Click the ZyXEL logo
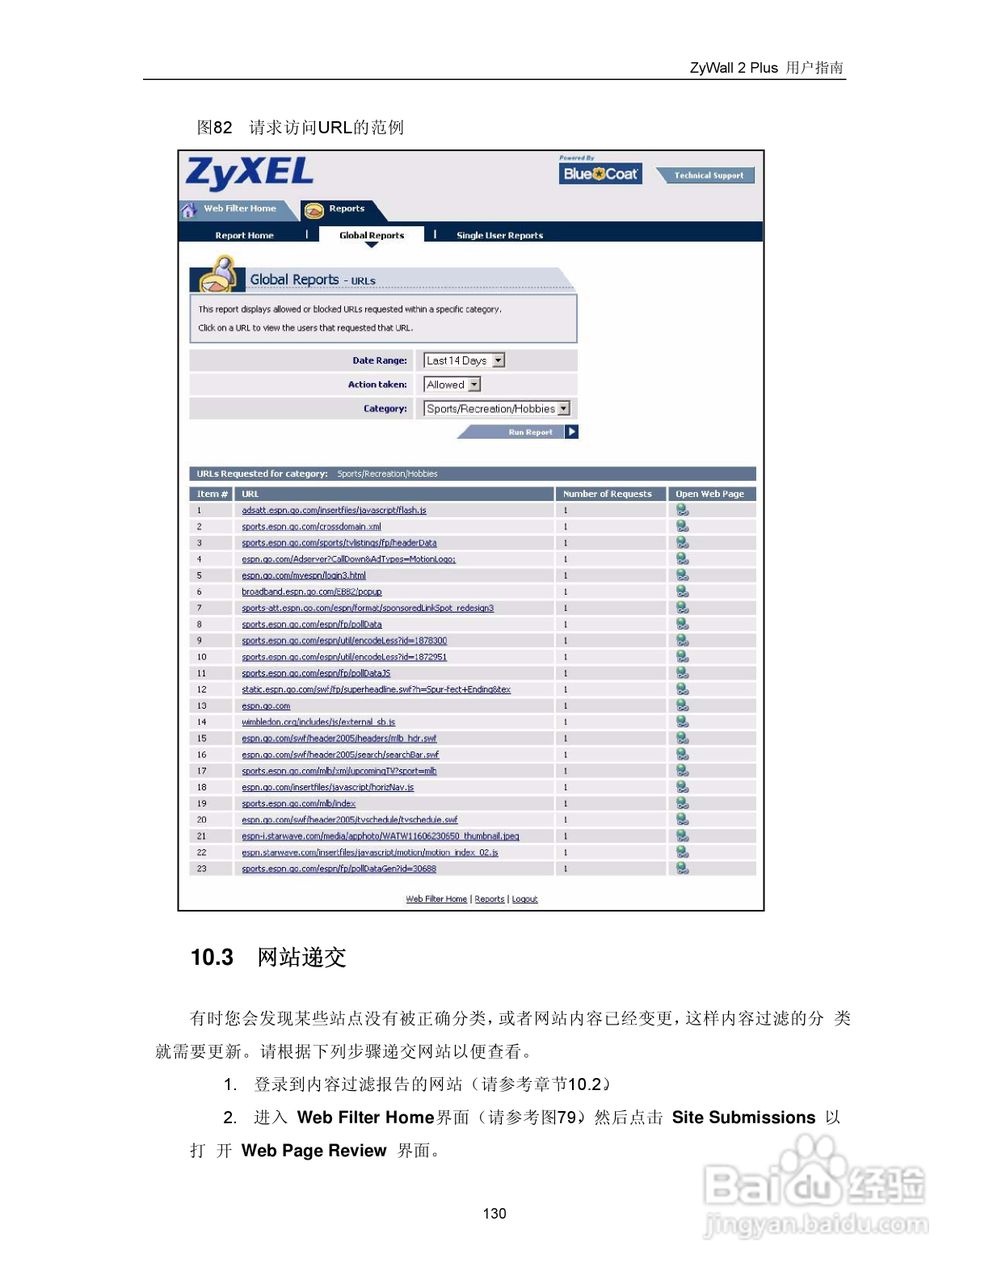This screenshot has width=989, height=1280. point(249,172)
